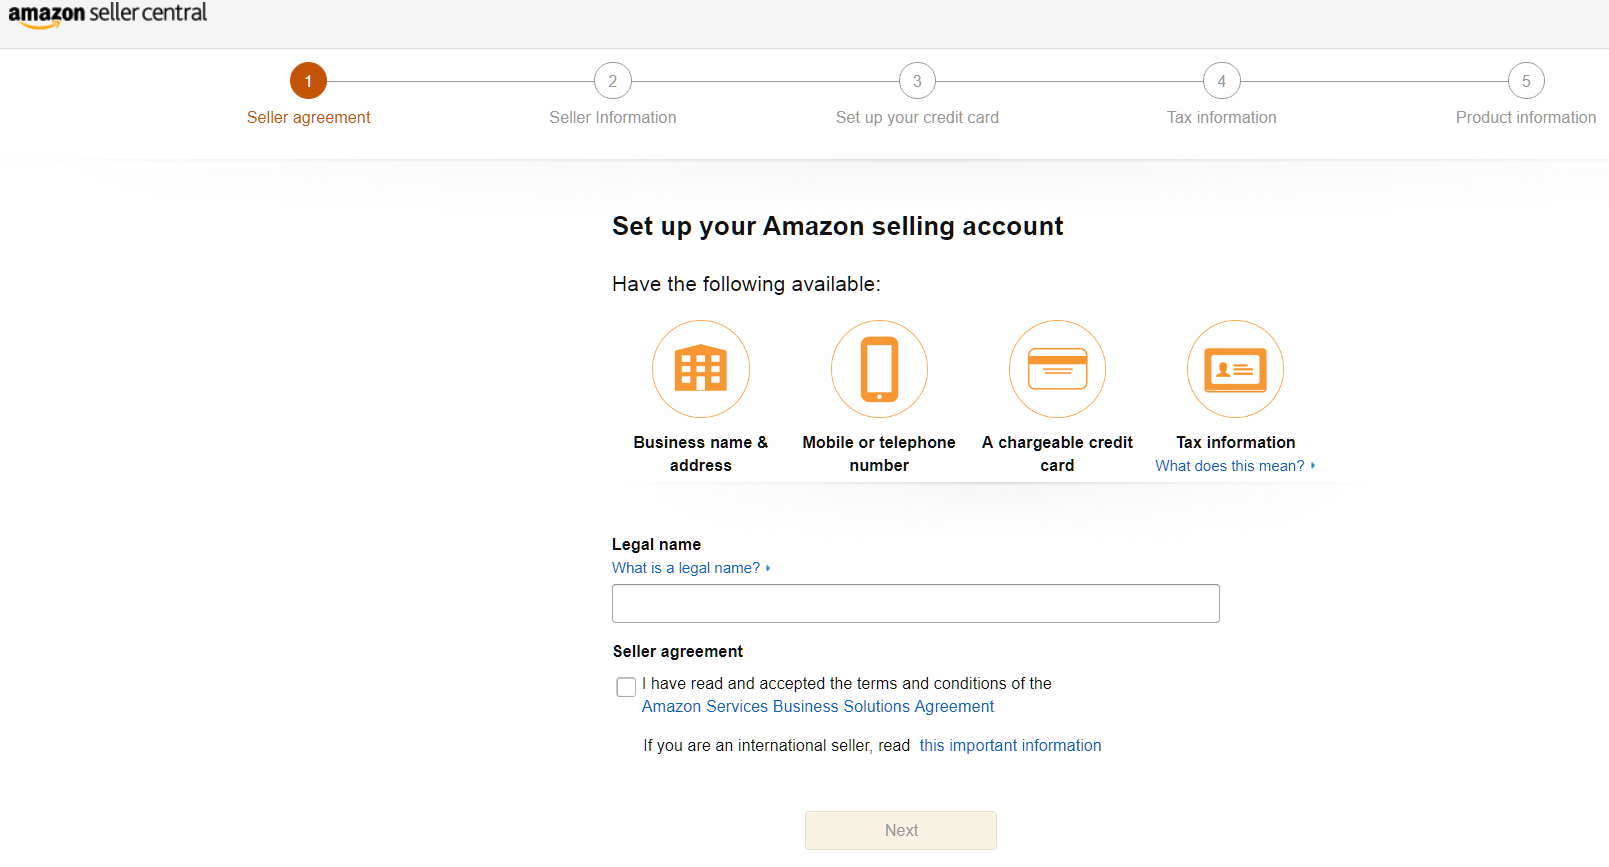Click inside the Legal name text field
This screenshot has width=1609, height=867.
pos(914,603)
